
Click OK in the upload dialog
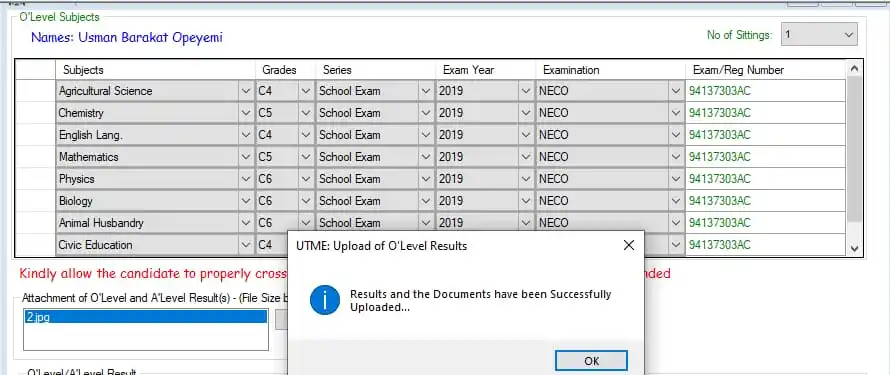pyautogui.click(x=591, y=361)
